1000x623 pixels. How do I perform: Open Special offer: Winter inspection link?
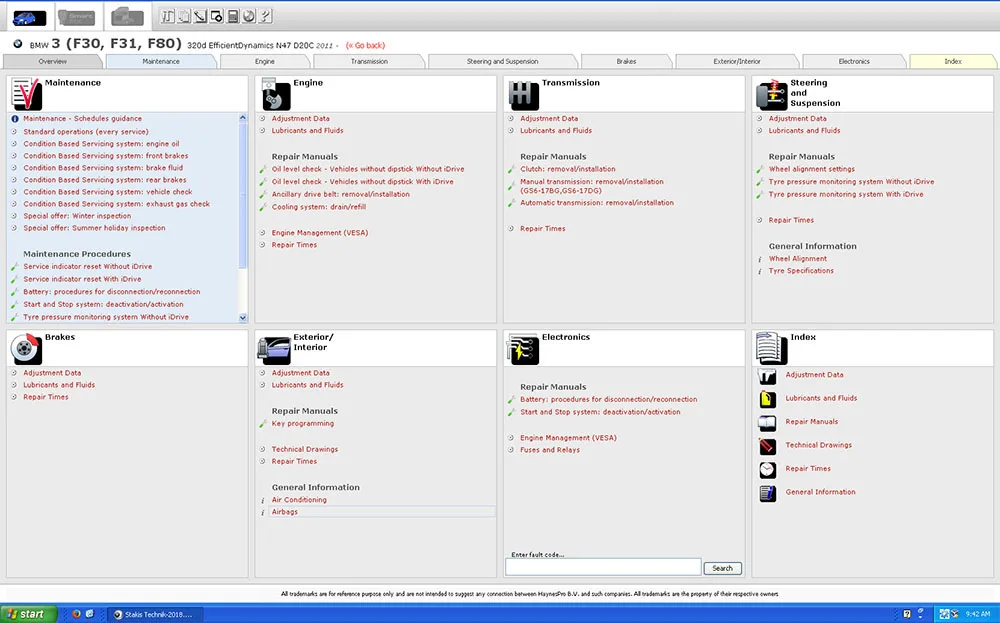(77, 216)
